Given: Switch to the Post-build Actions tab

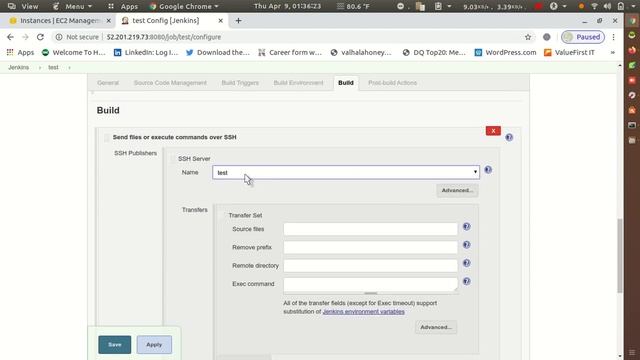Looking at the screenshot, I should [x=392, y=83].
